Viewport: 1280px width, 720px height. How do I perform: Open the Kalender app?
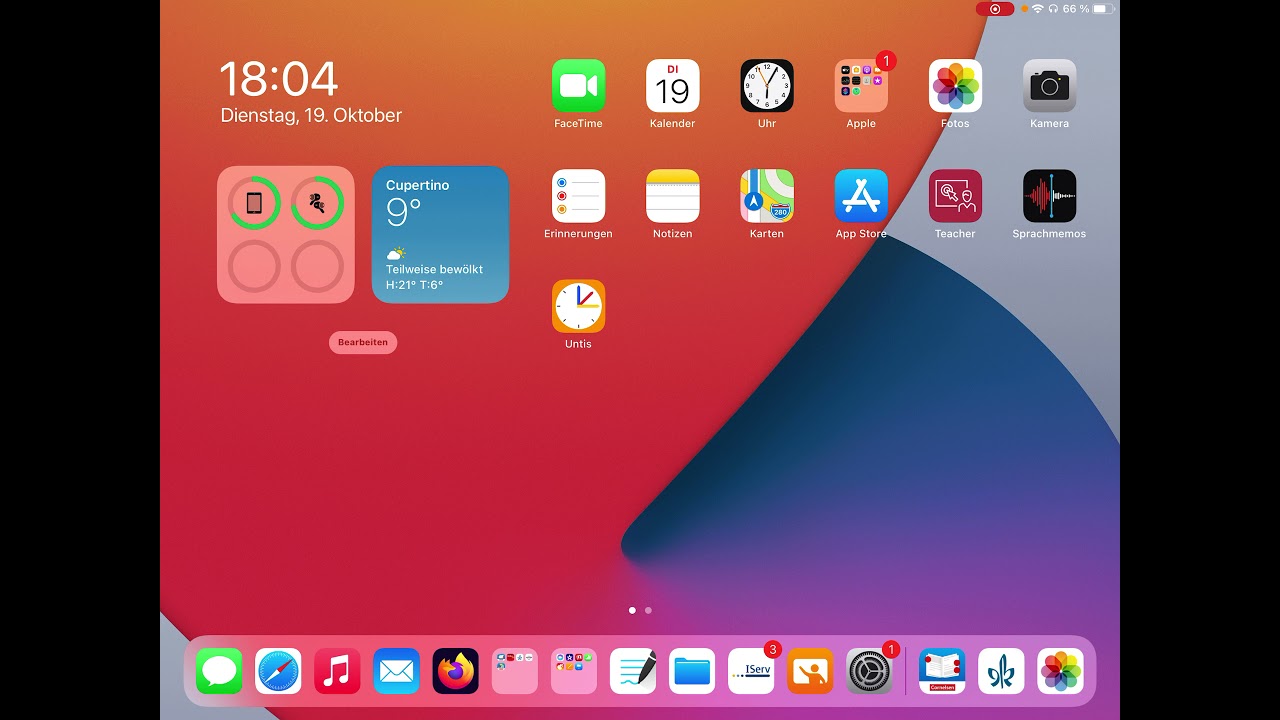click(x=672, y=86)
